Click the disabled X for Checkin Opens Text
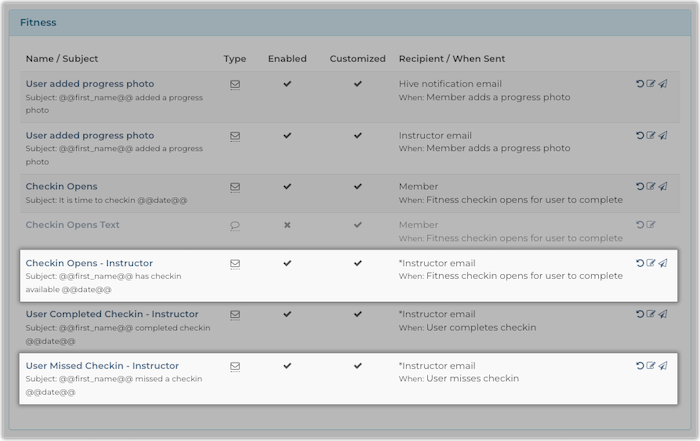Screen dimensions: 700x441 287,225
